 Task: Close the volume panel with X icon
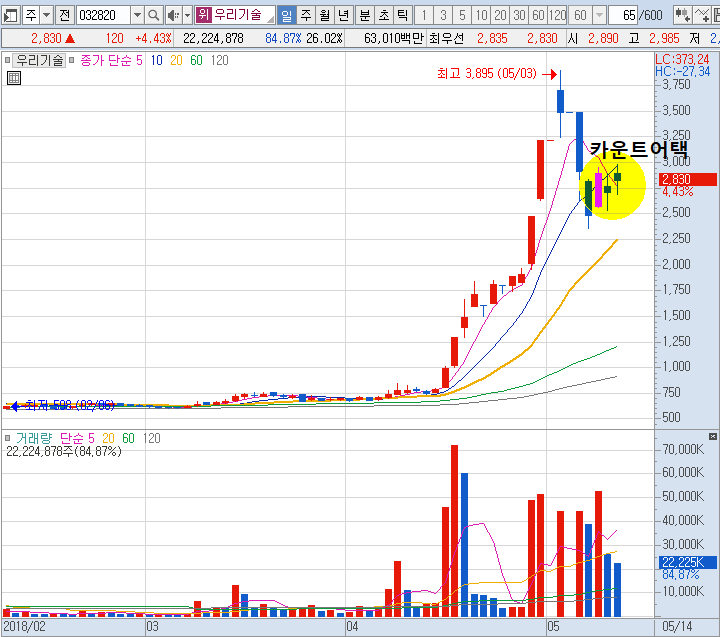point(712,438)
